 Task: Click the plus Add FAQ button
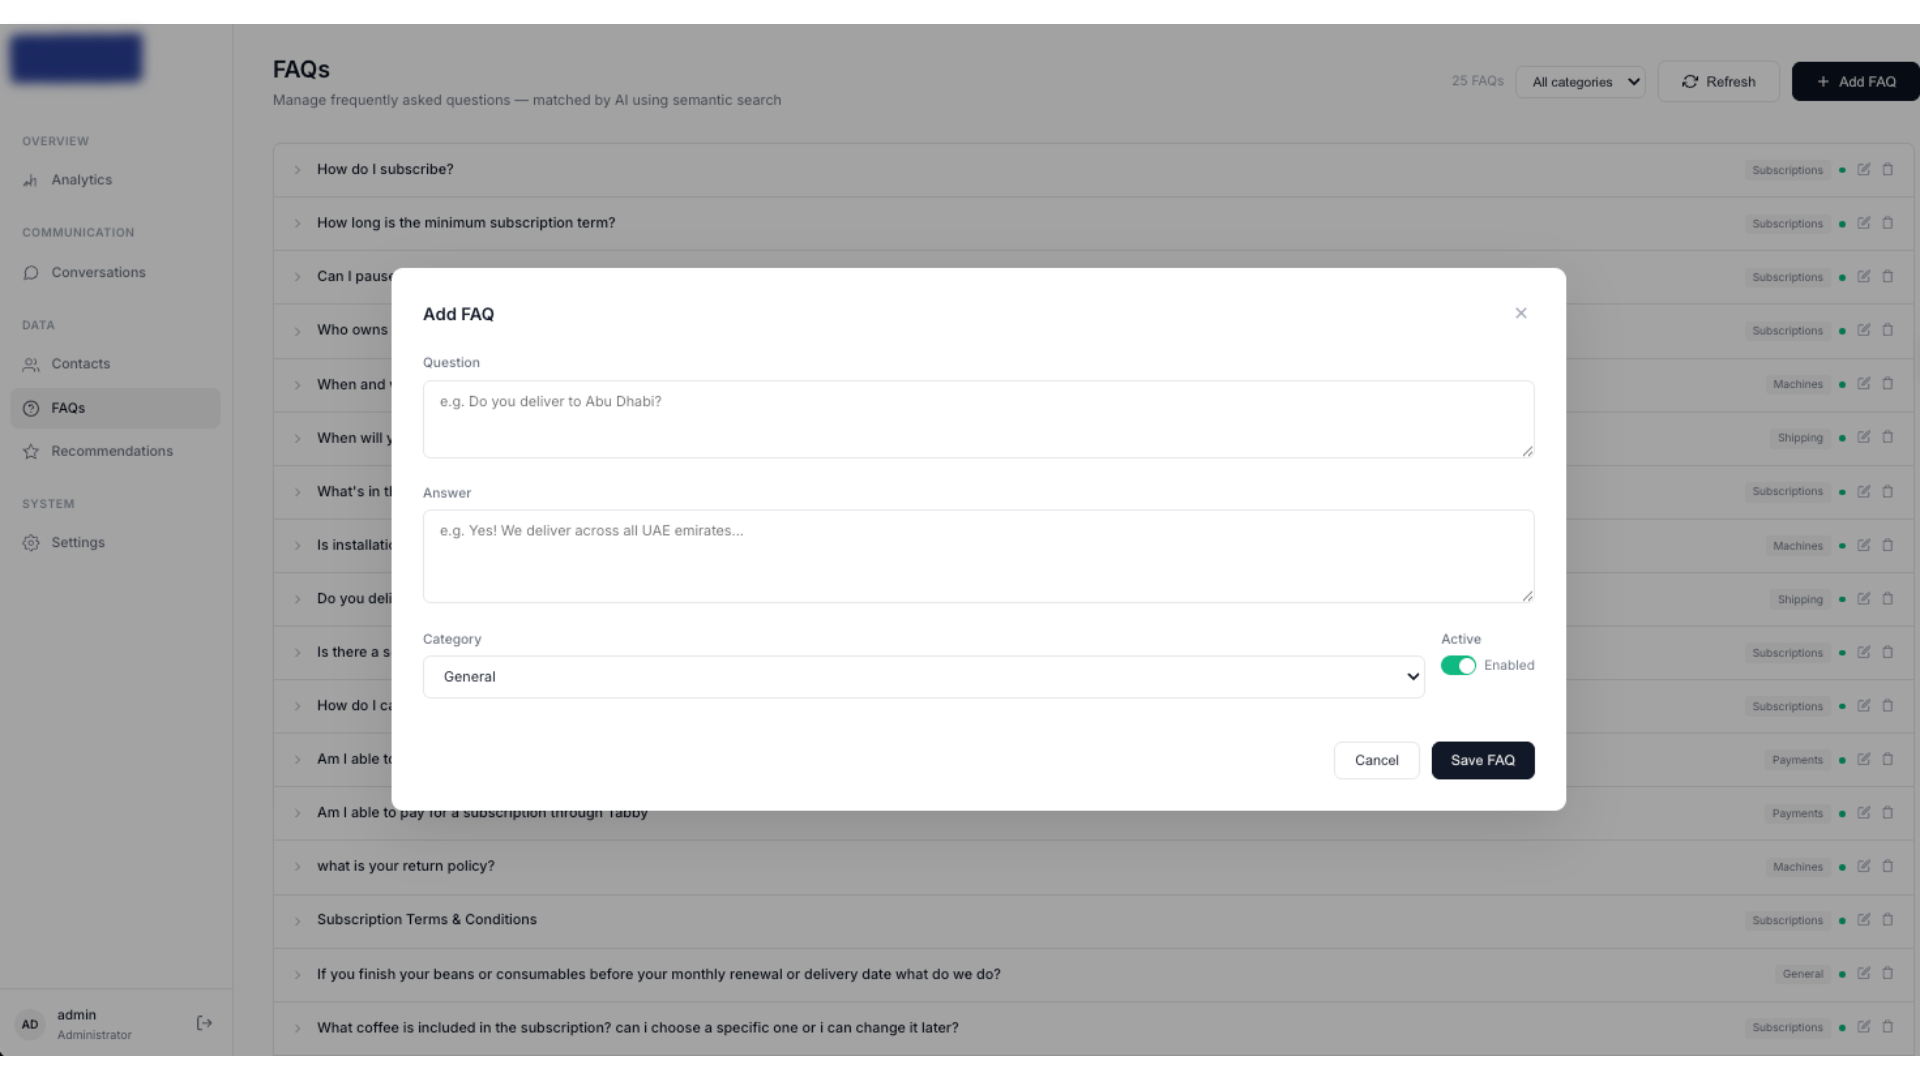click(1855, 82)
